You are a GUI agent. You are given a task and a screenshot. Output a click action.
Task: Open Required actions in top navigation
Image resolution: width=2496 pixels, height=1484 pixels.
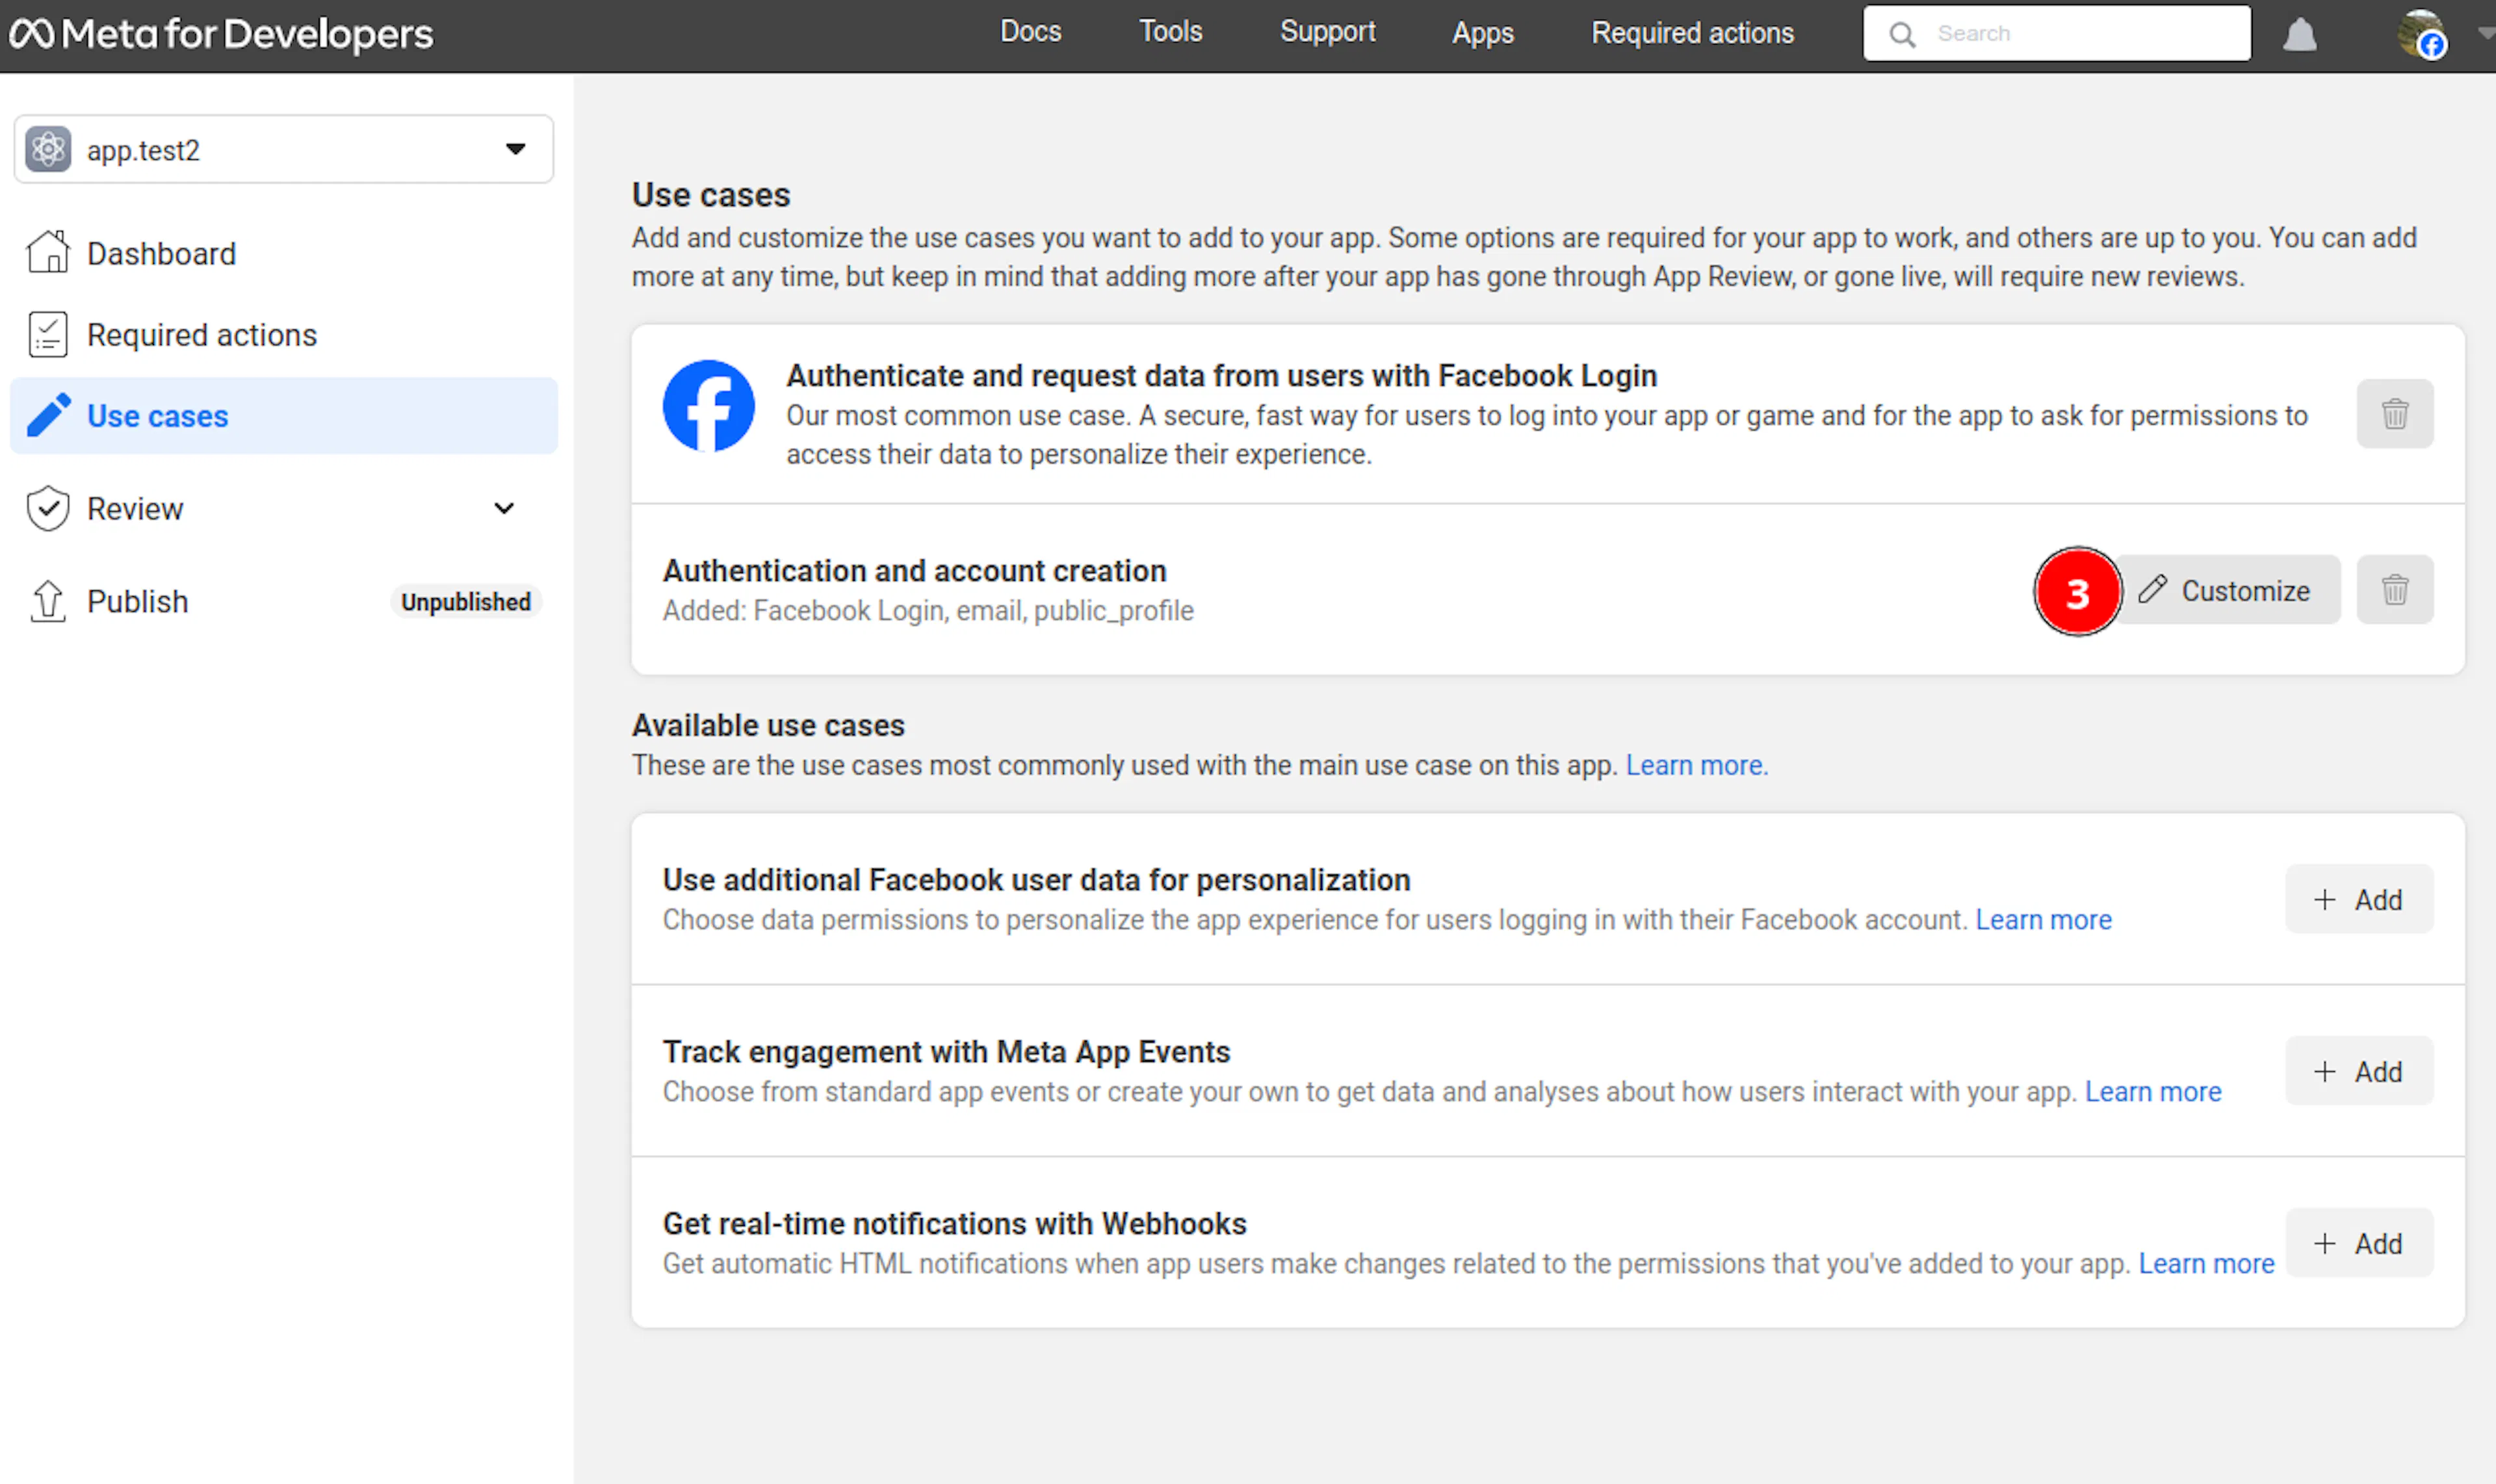click(x=1692, y=33)
